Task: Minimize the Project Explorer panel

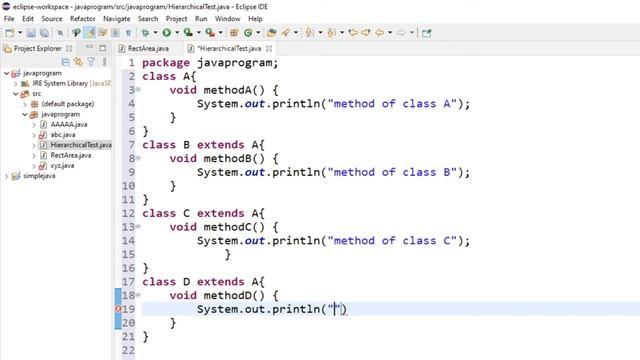Action: (x=89, y=47)
